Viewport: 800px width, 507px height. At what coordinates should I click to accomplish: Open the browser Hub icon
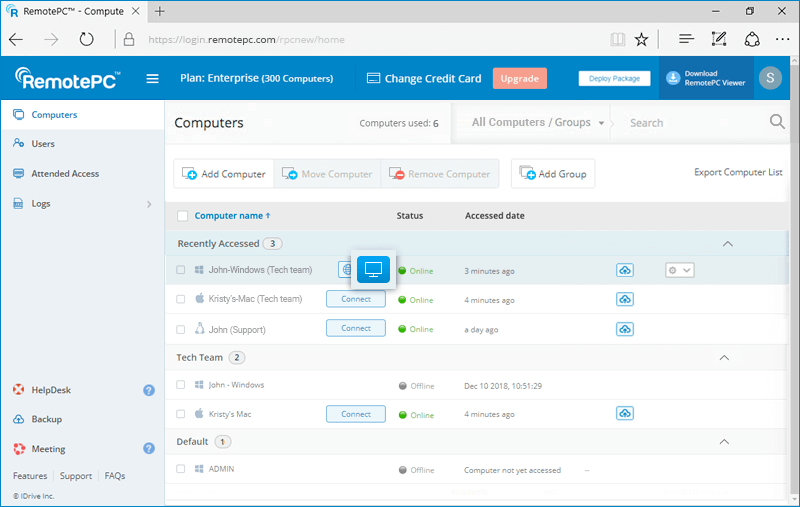686,39
